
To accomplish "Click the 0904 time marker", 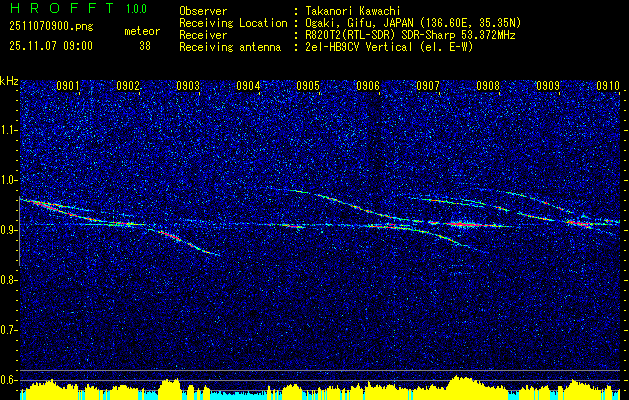I will (248, 86).
